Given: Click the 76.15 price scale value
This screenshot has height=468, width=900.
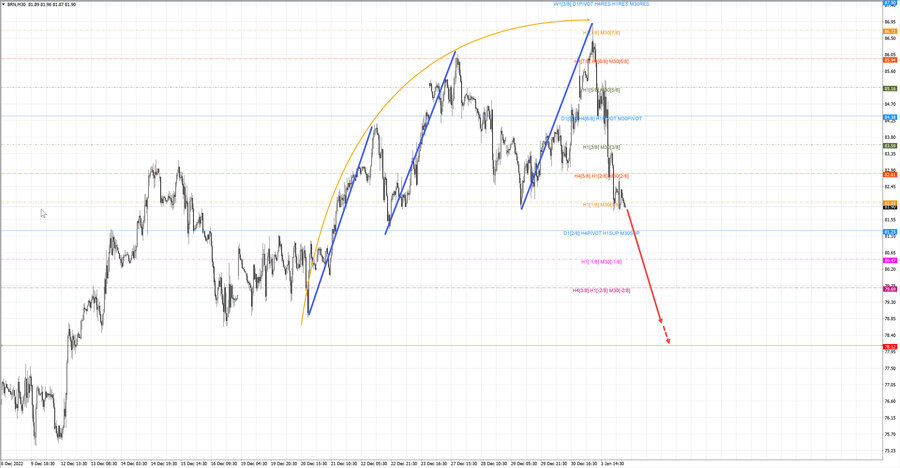Looking at the screenshot, I should [890, 417].
